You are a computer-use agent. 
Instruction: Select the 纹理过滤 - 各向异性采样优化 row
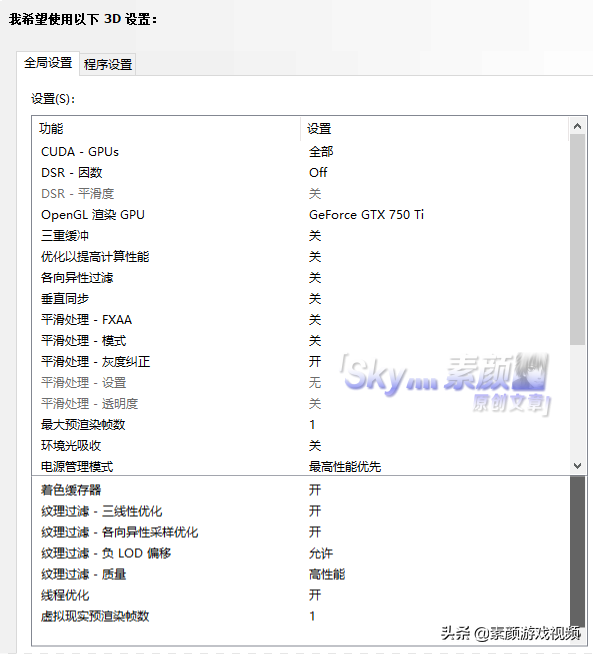[x=301, y=532]
